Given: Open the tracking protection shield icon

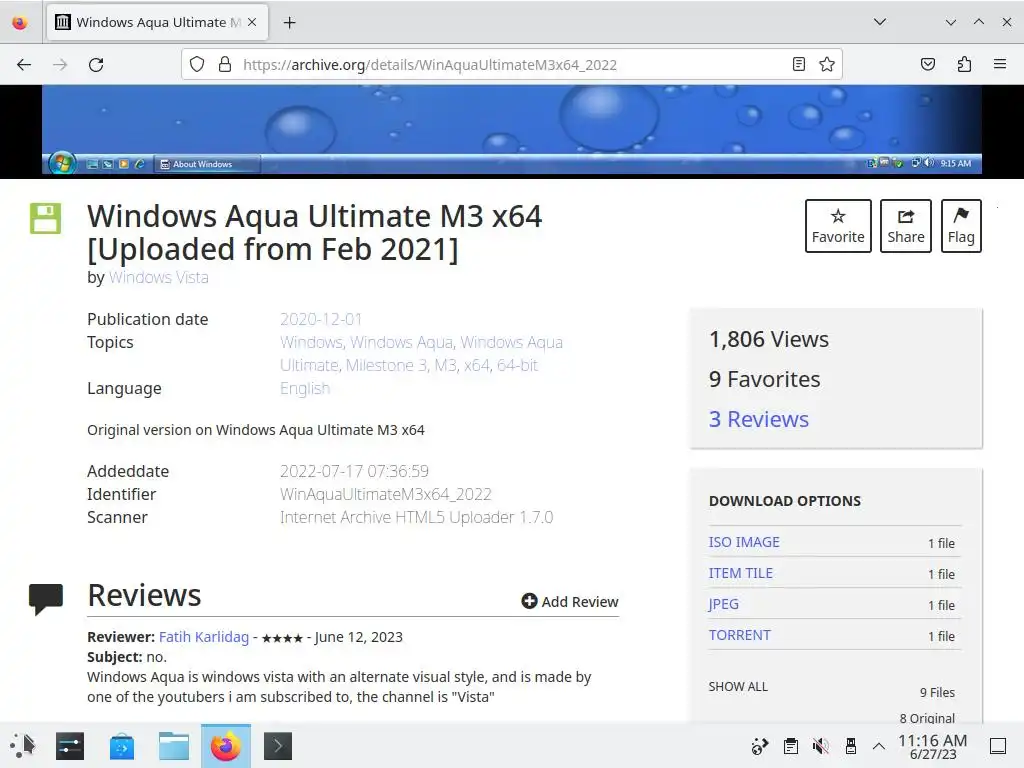Looking at the screenshot, I should [x=197, y=64].
